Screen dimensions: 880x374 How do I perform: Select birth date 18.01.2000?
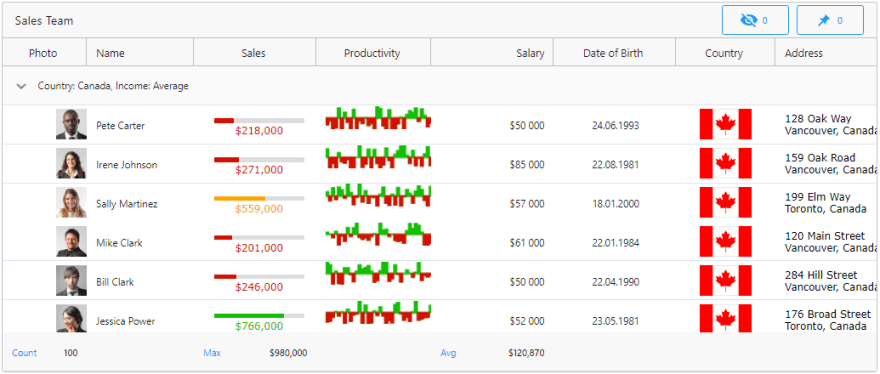pyautogui.click(x=615, y=204)
